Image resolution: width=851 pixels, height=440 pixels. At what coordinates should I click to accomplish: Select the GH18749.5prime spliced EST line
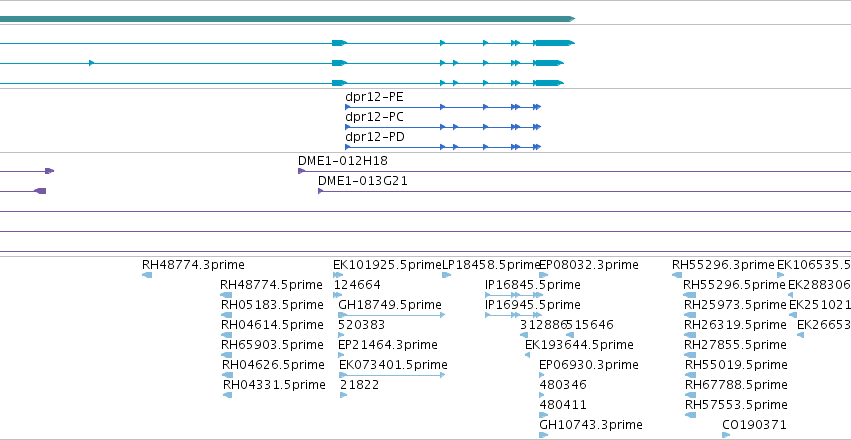click(391, 315)
